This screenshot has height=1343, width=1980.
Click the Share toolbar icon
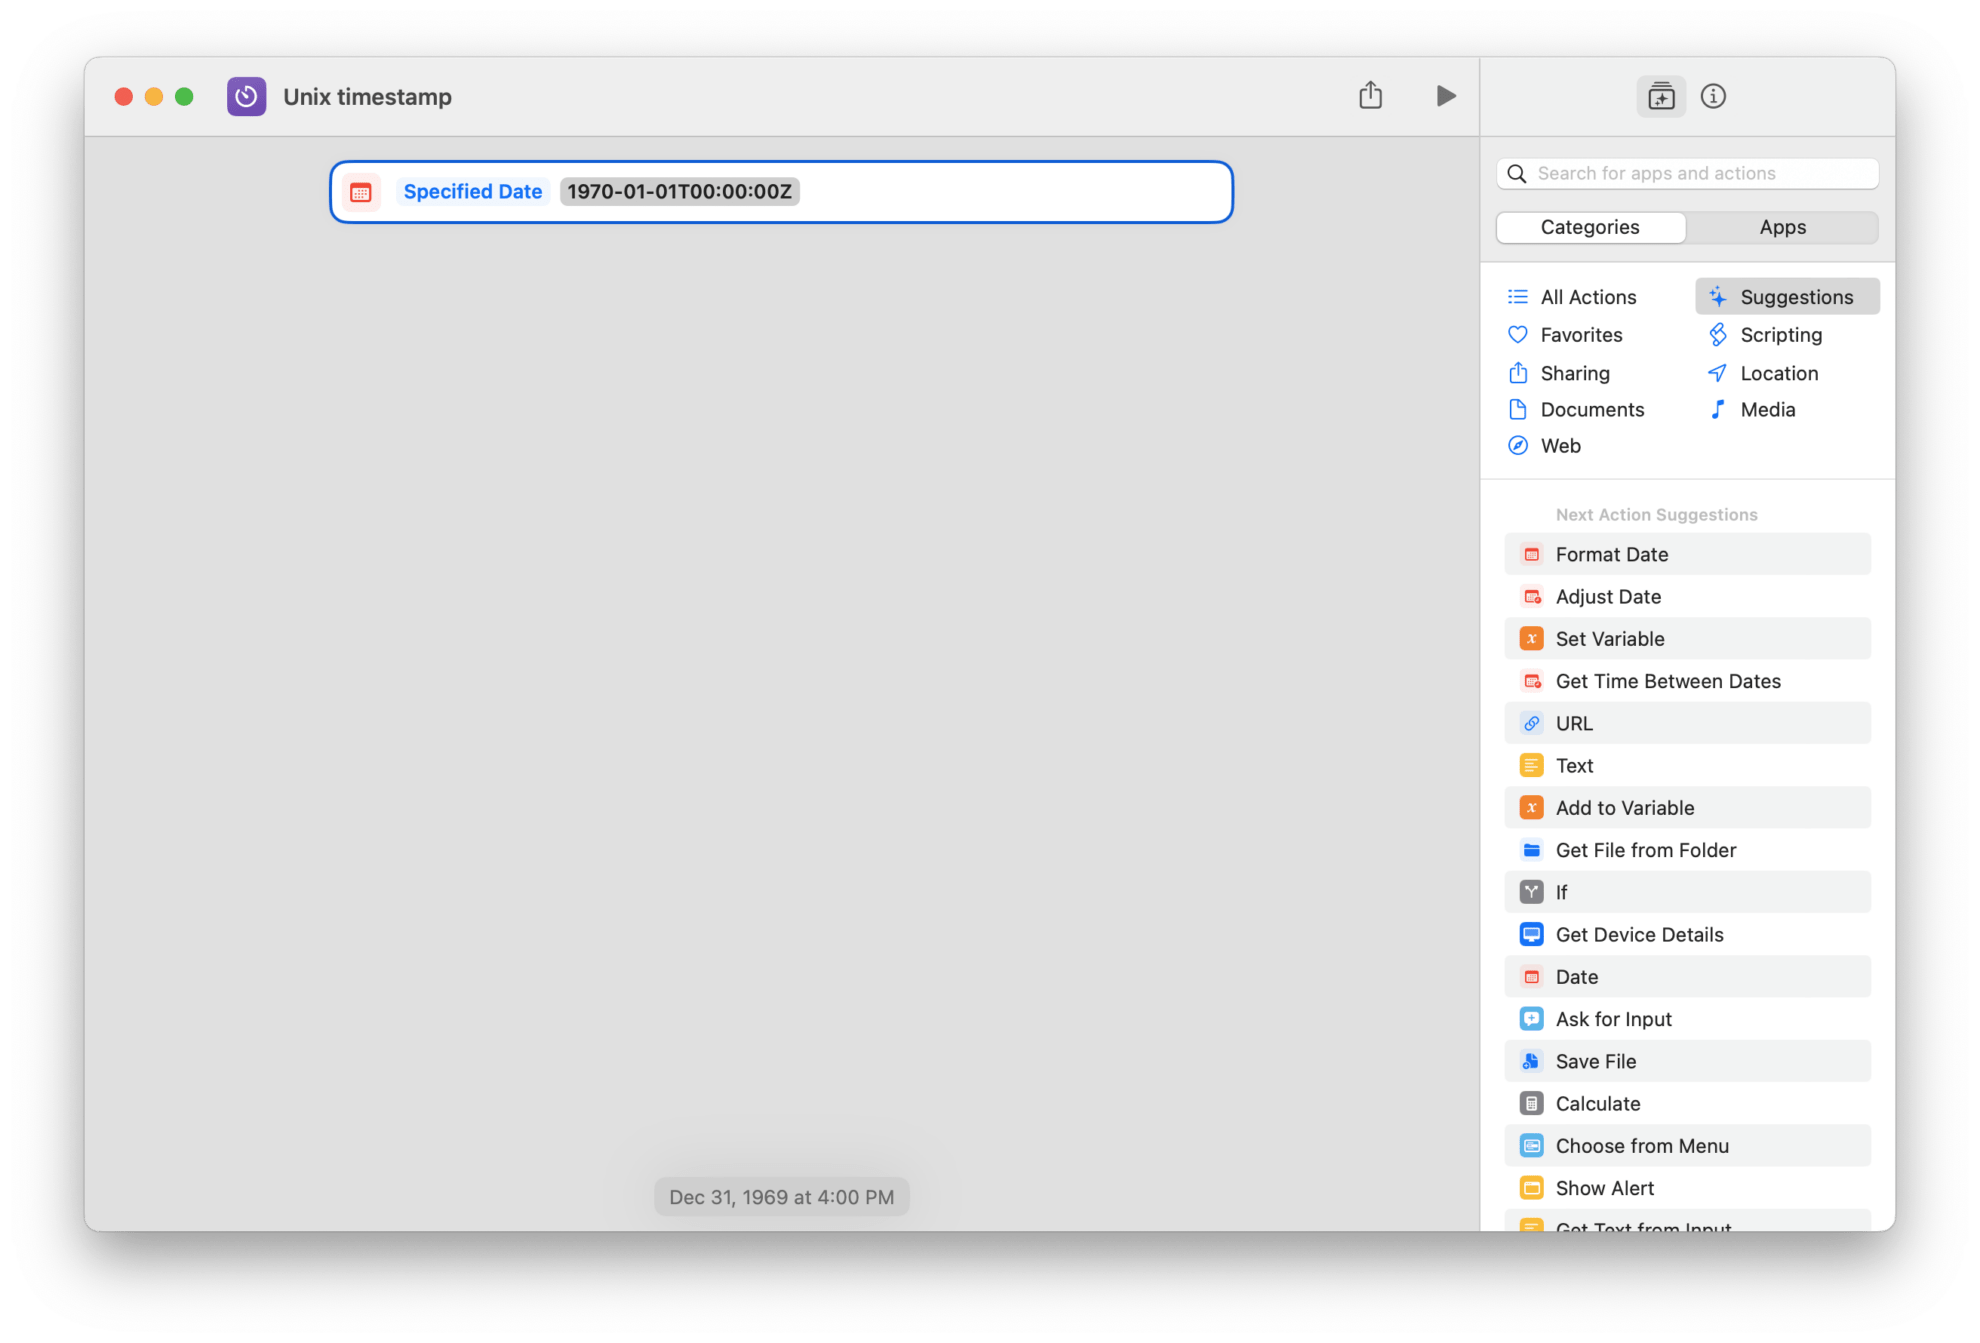[x=1370, y=95]
